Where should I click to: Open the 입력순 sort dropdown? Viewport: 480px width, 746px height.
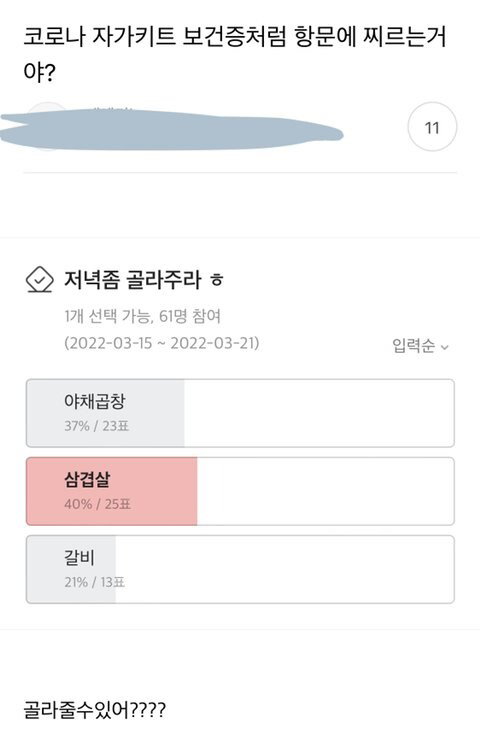point(421,345)
